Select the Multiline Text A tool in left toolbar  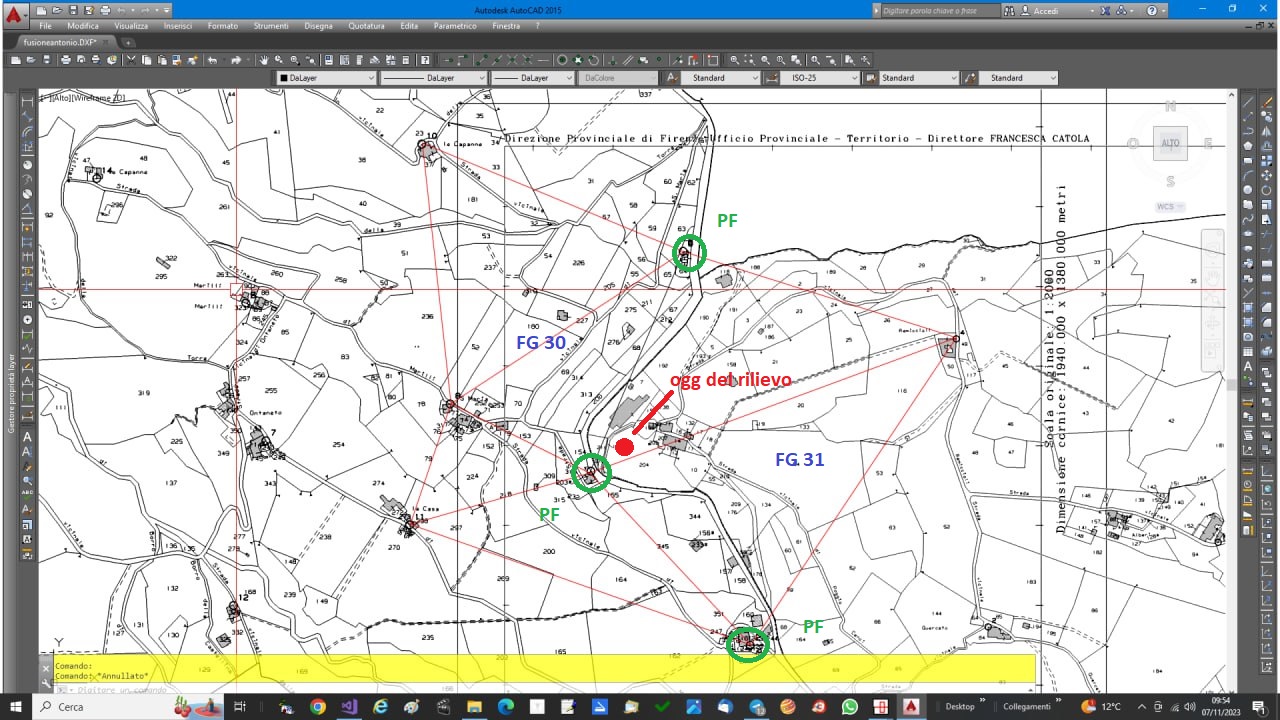27,437
